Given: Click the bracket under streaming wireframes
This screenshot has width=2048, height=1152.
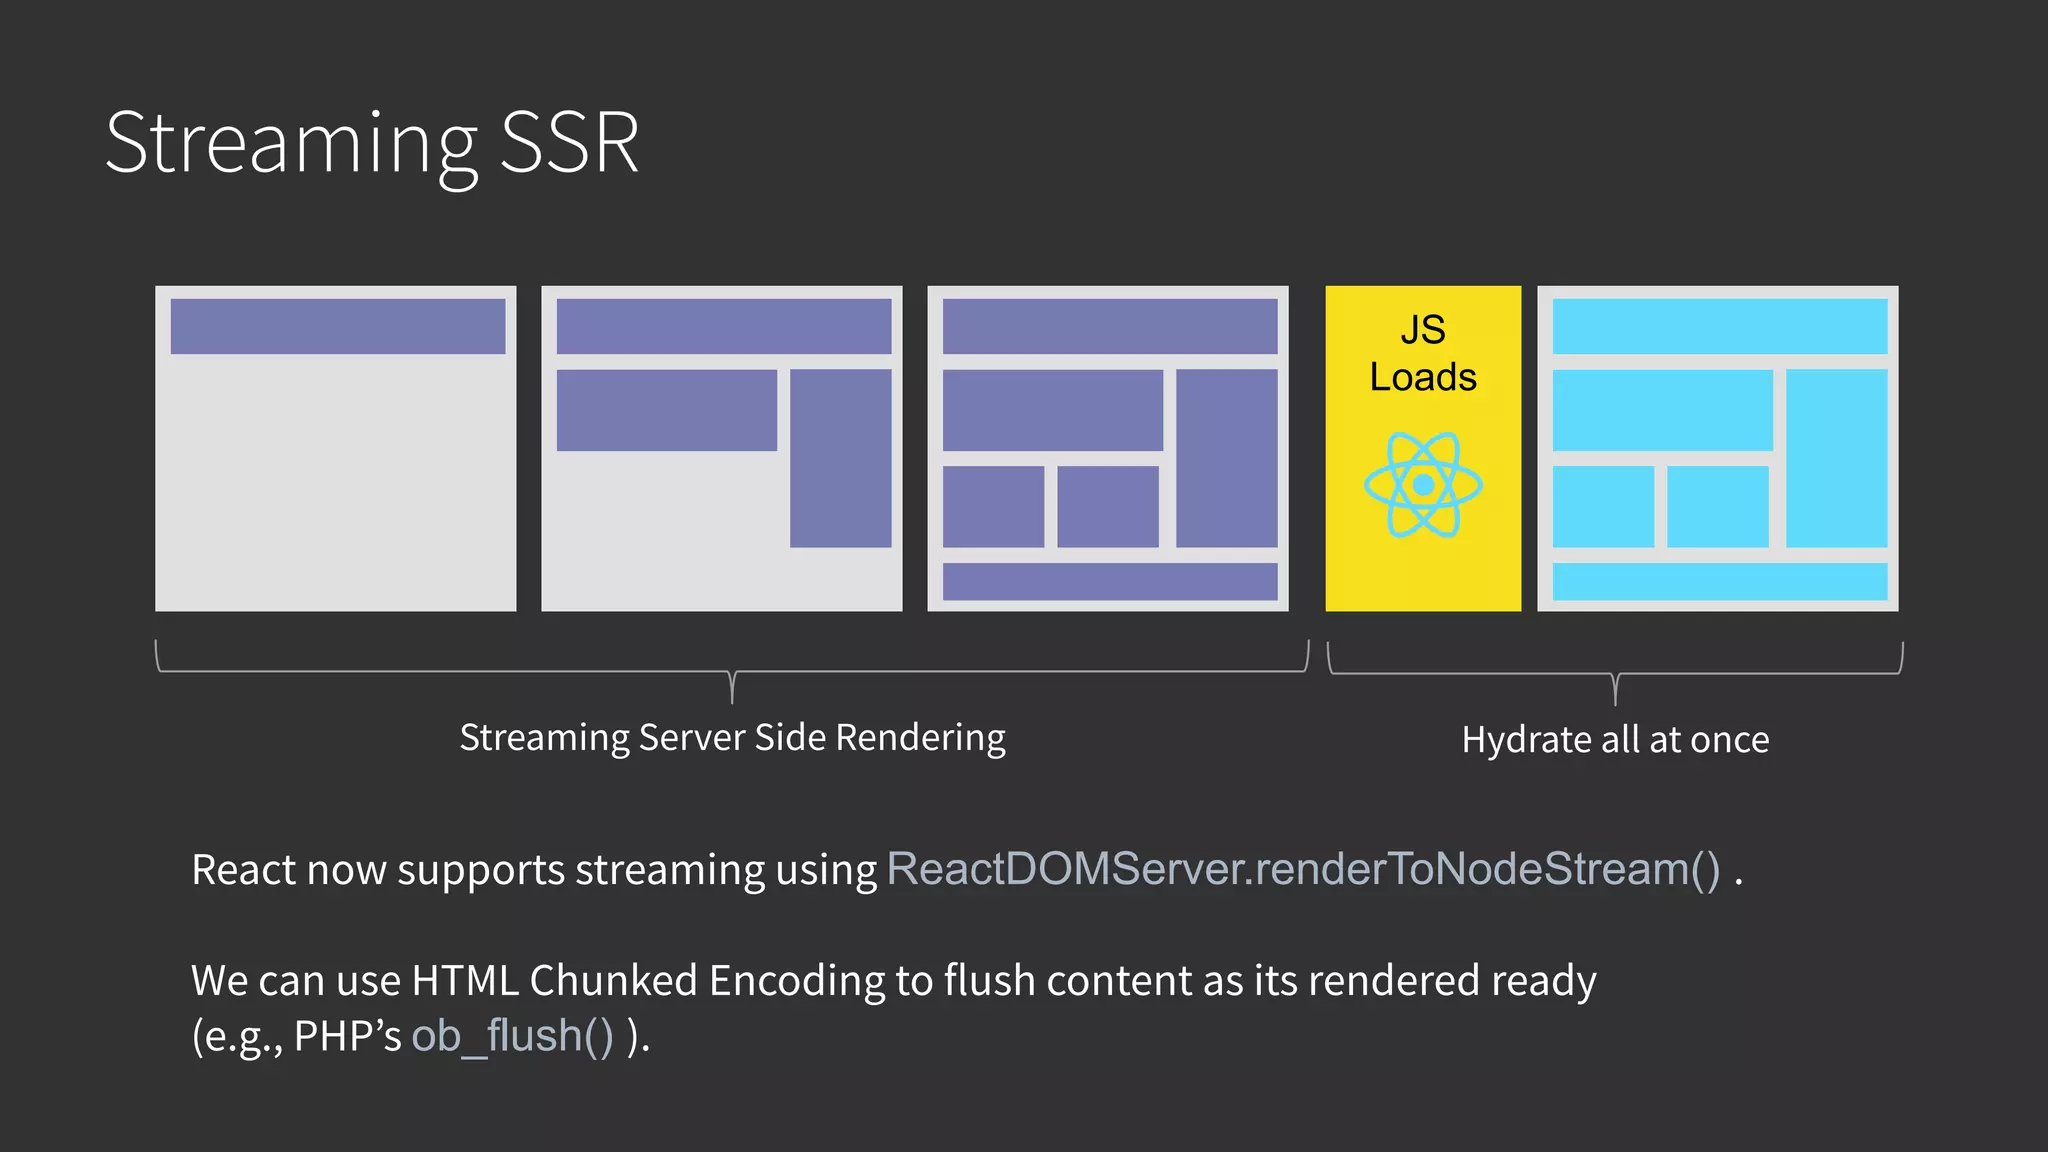Looking at the screenshot, I should coord(732,671).
